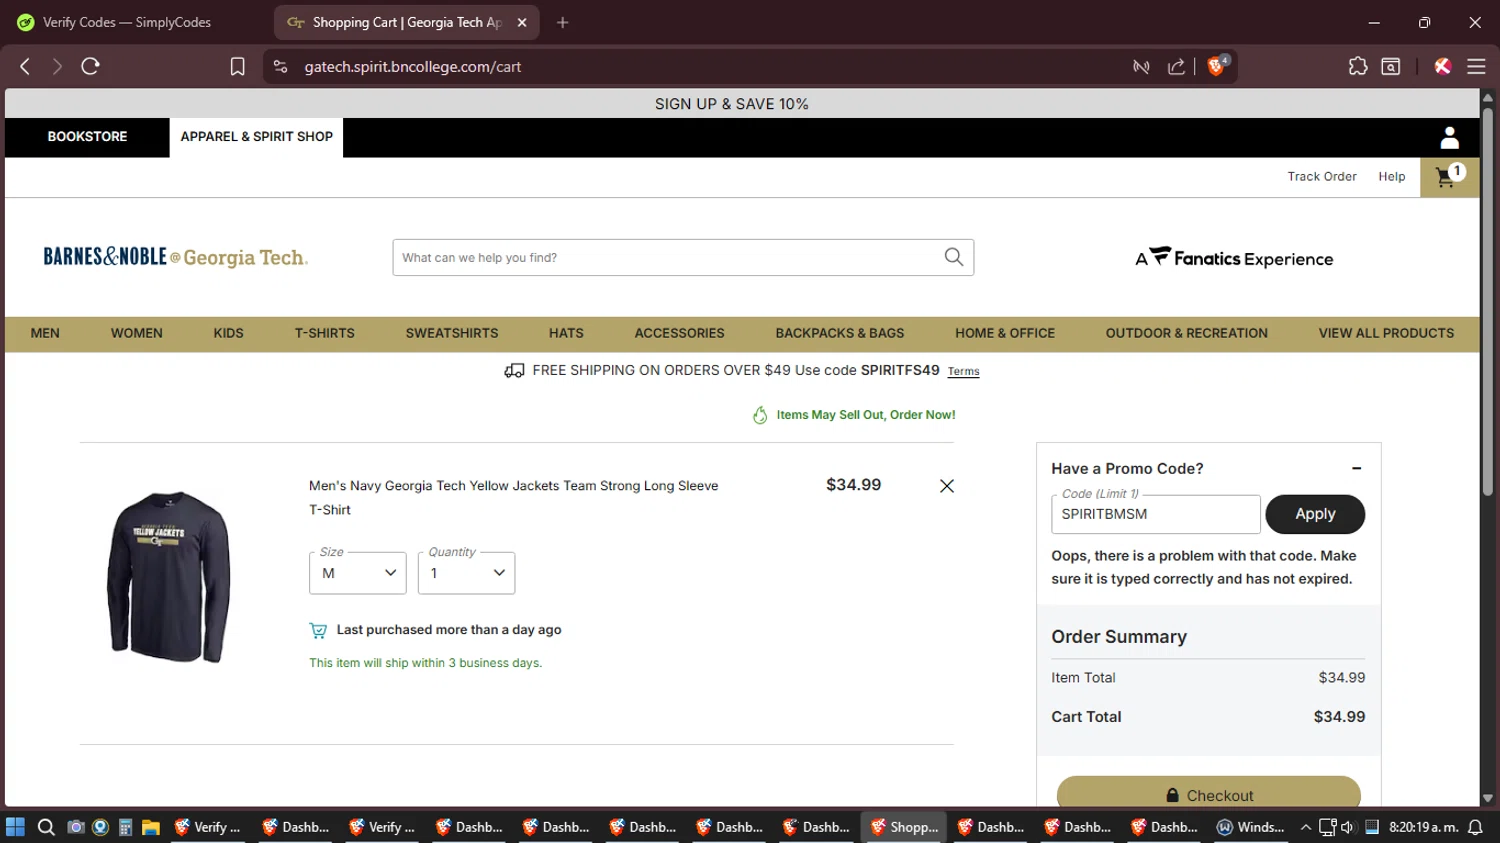Viewport: 1500px width, 843px height.
Task: Open HOME & OFFICE category menu
Action: coord(1005,333)
